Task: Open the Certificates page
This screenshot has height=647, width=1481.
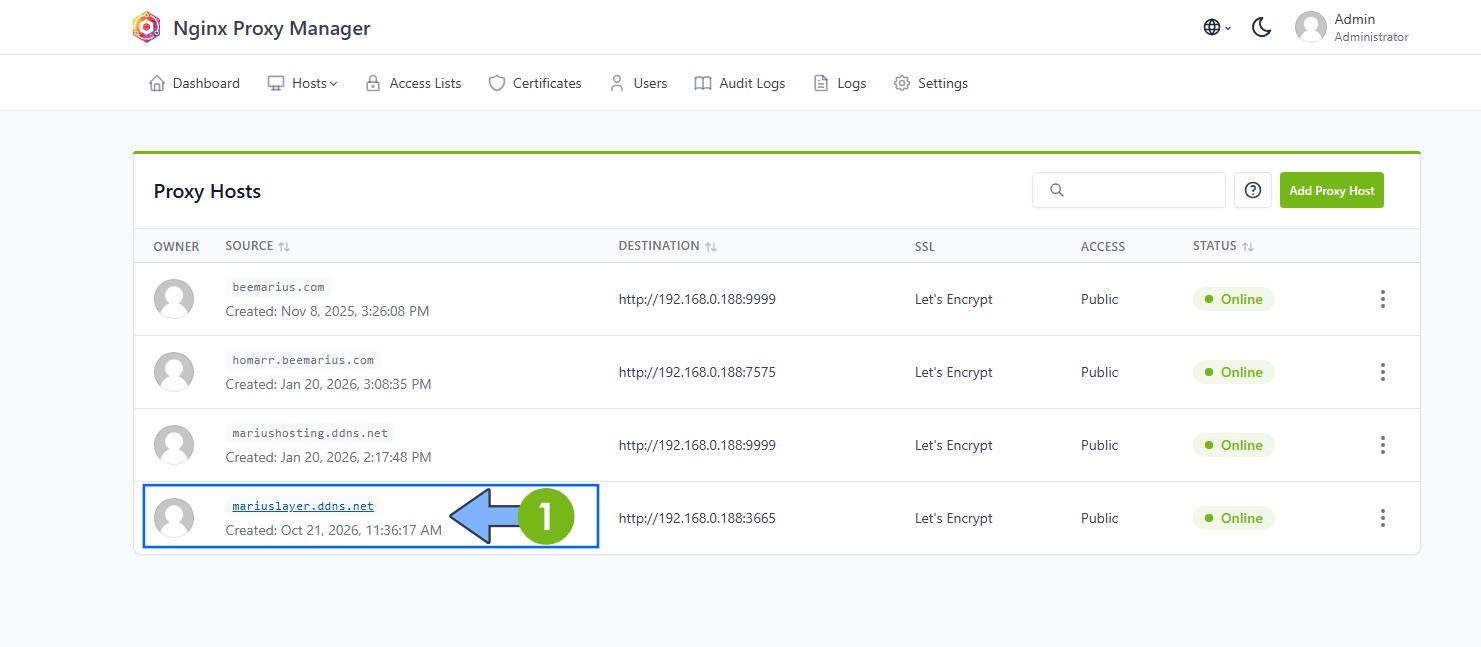Action: [x=535, y=83]
